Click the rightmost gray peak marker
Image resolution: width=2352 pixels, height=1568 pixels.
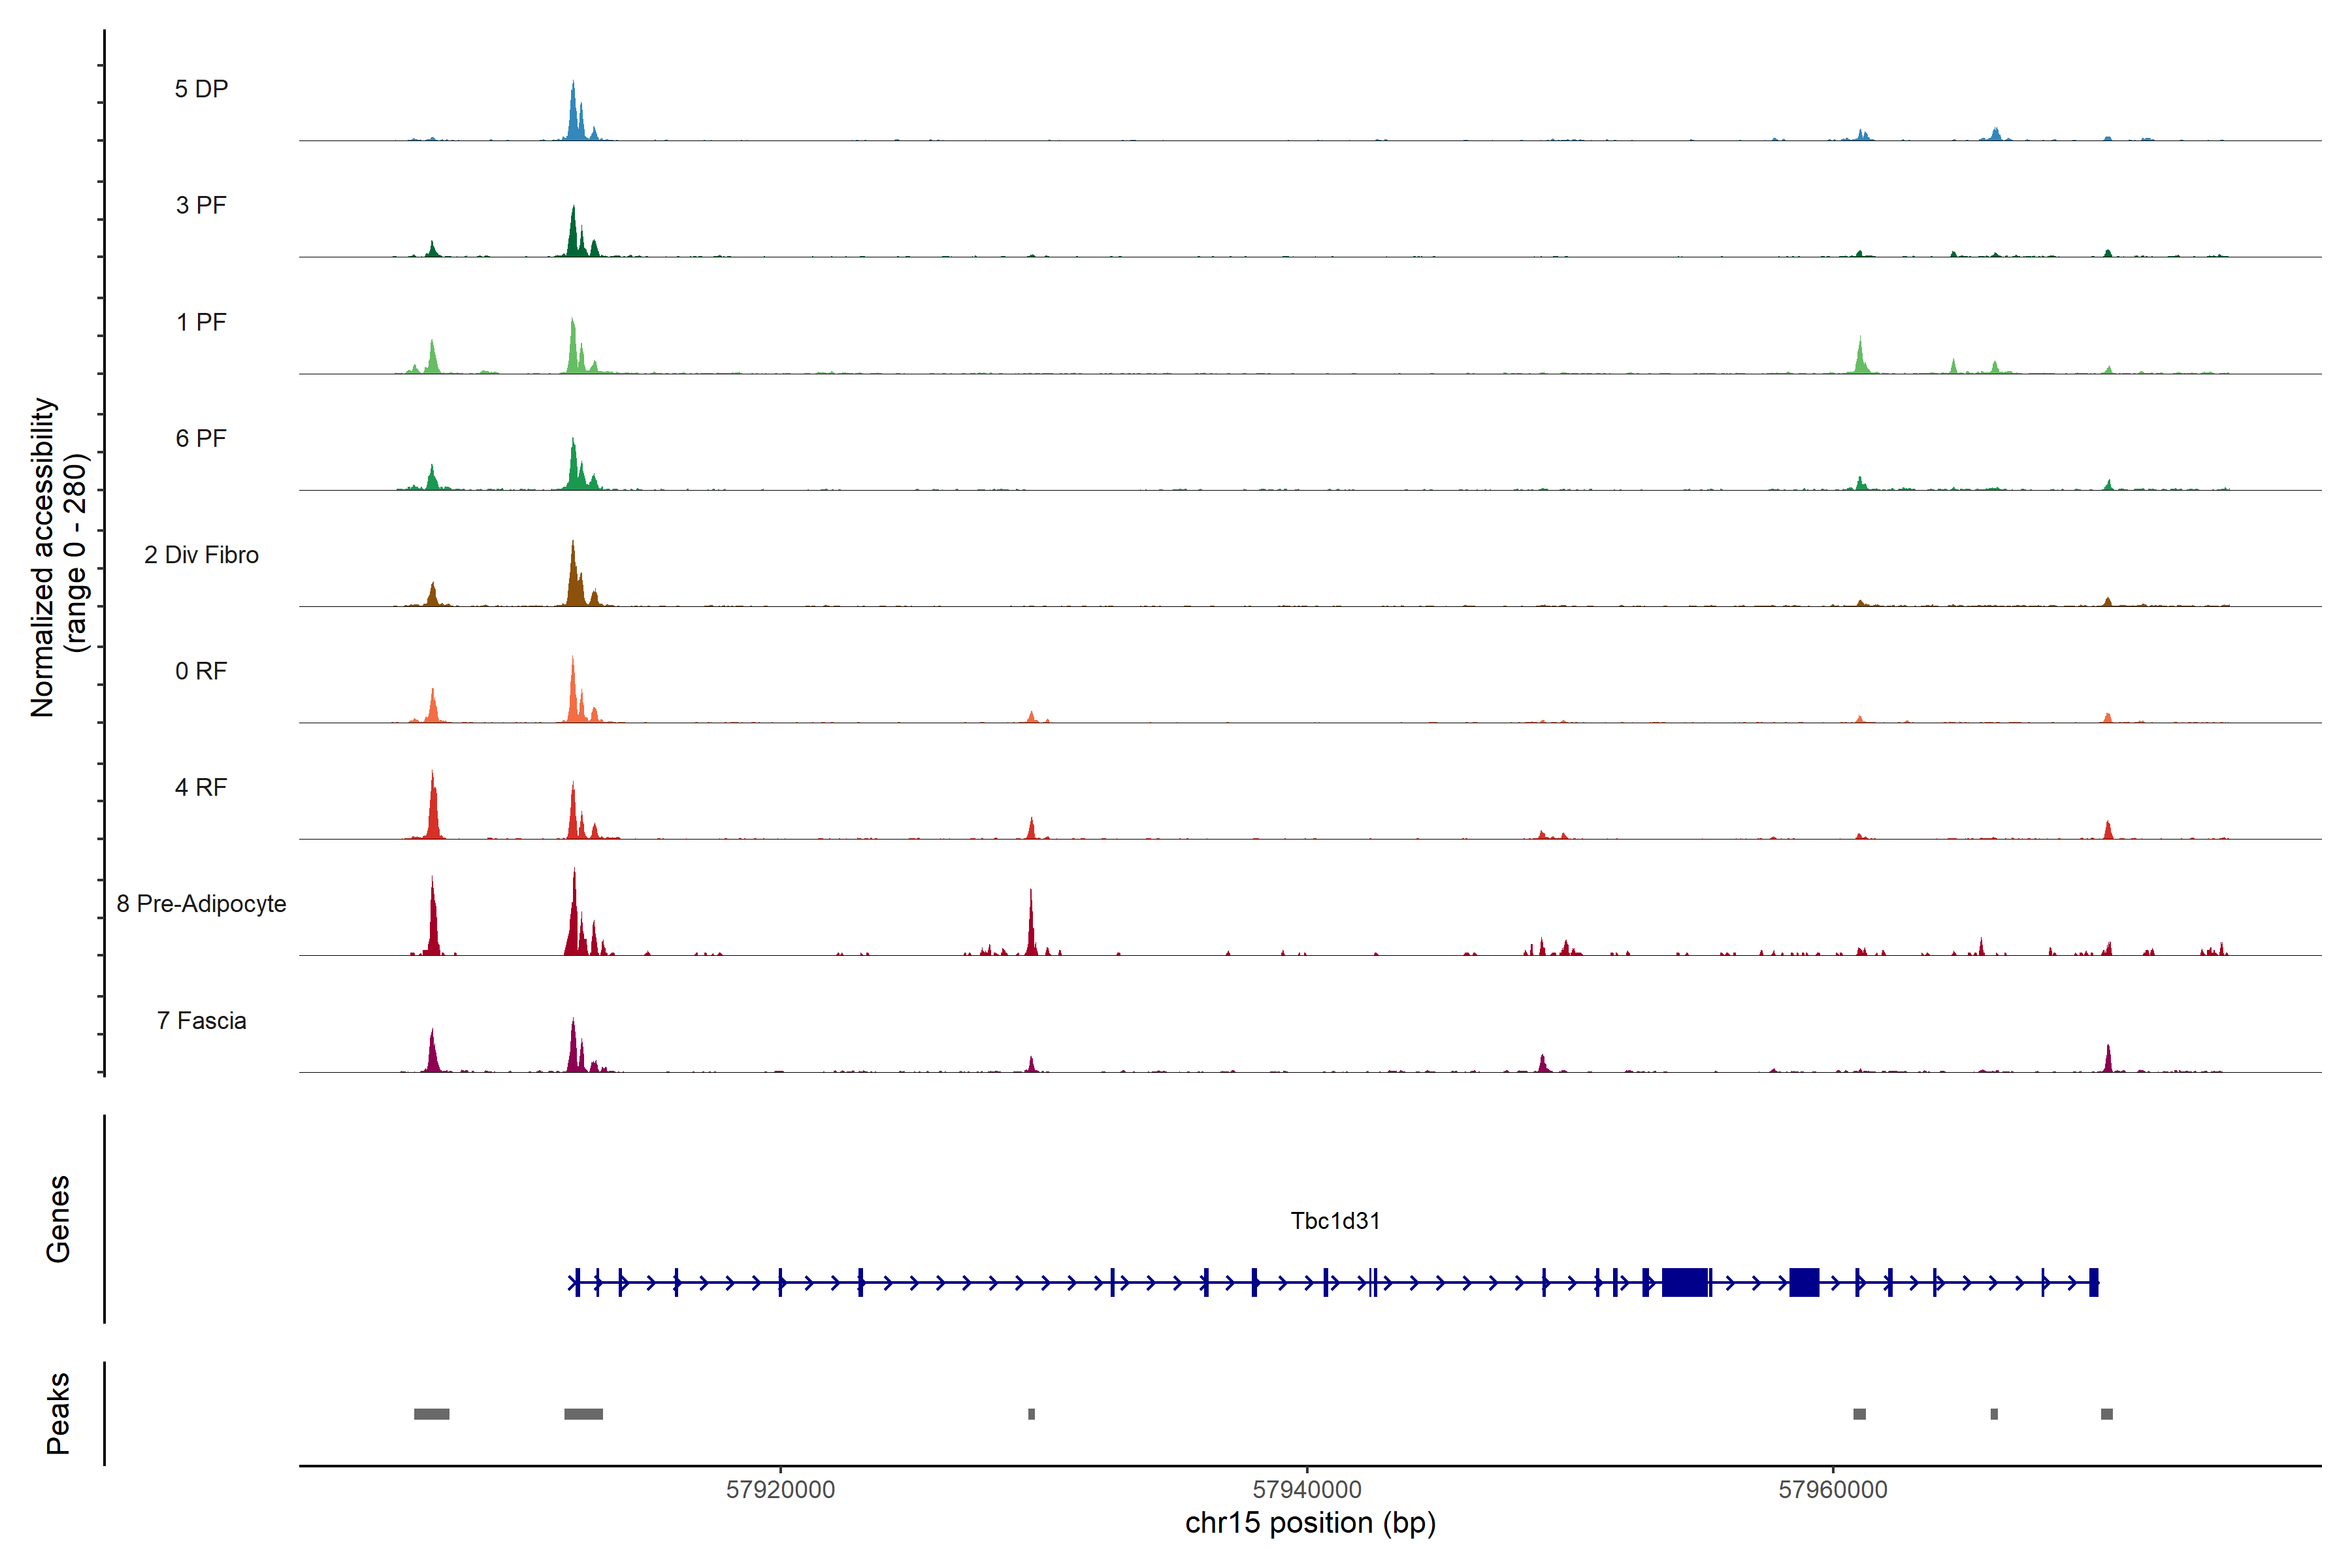tap(2107, 1414)
